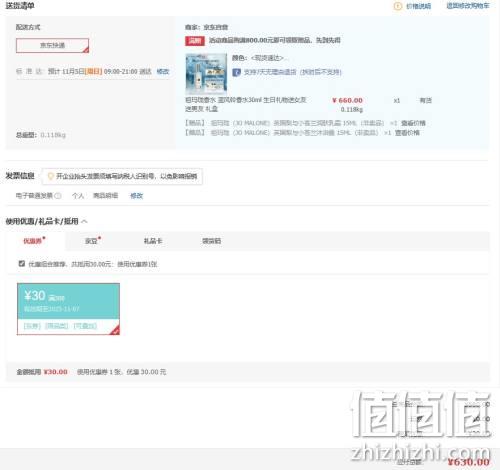The image size is (500, 470).
Task: Select the ¥30 满300 coupon card
Action: pos(68,309)
